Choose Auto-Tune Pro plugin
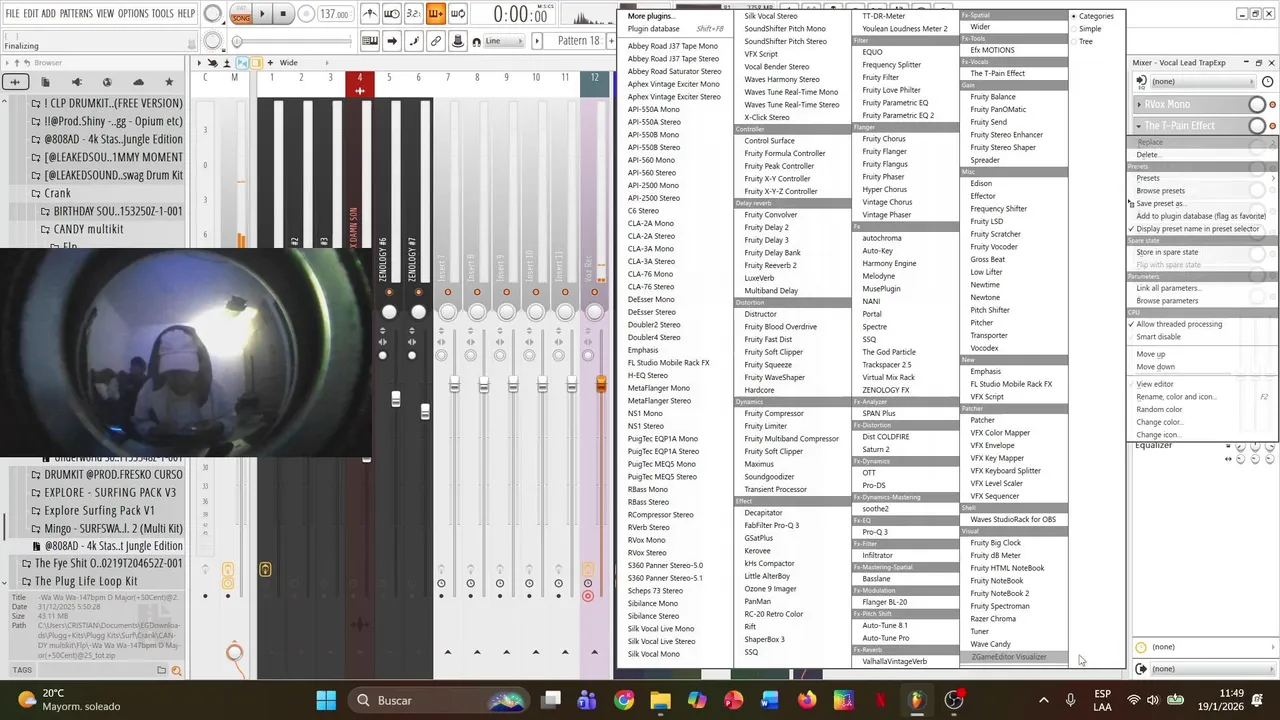Screen dimensions: 1280x720 [x=885, y=638]
